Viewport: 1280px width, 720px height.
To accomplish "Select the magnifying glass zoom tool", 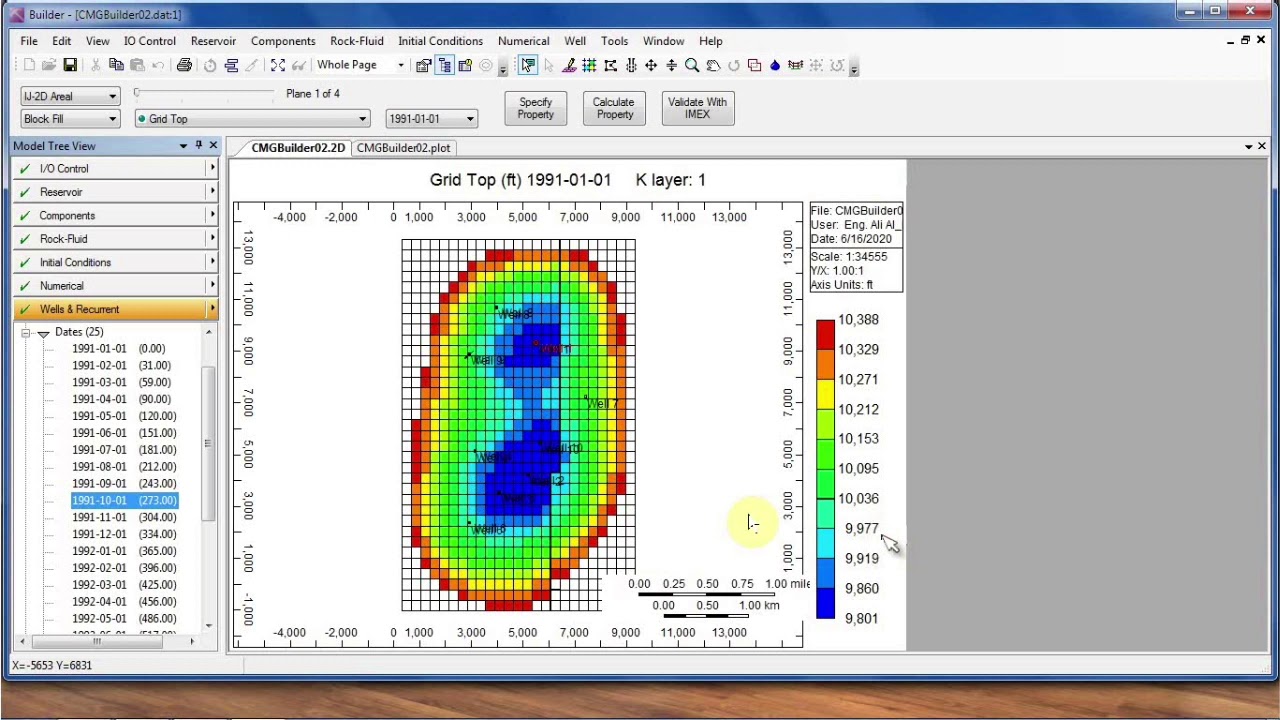I will coord(692,66).
